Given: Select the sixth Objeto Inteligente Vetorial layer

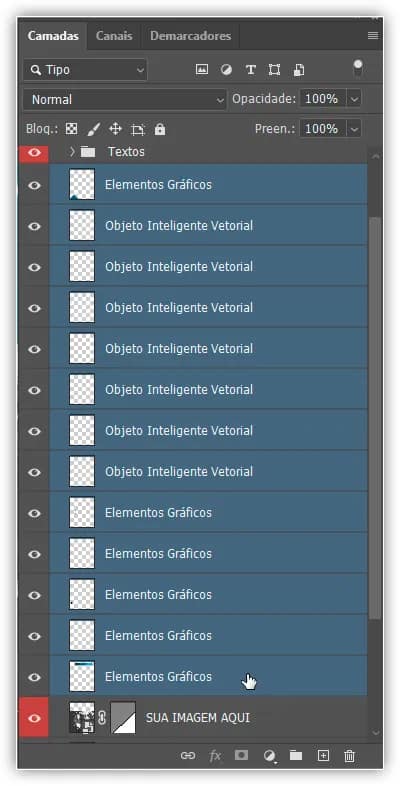Looking at the screenshot, I should coord(209,431).
